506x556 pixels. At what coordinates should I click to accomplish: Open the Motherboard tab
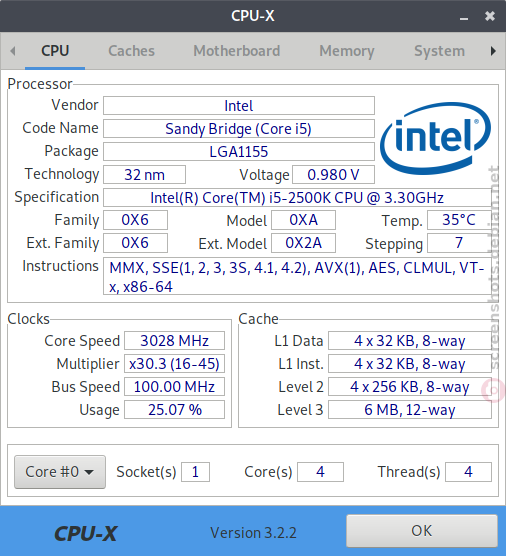237,51
